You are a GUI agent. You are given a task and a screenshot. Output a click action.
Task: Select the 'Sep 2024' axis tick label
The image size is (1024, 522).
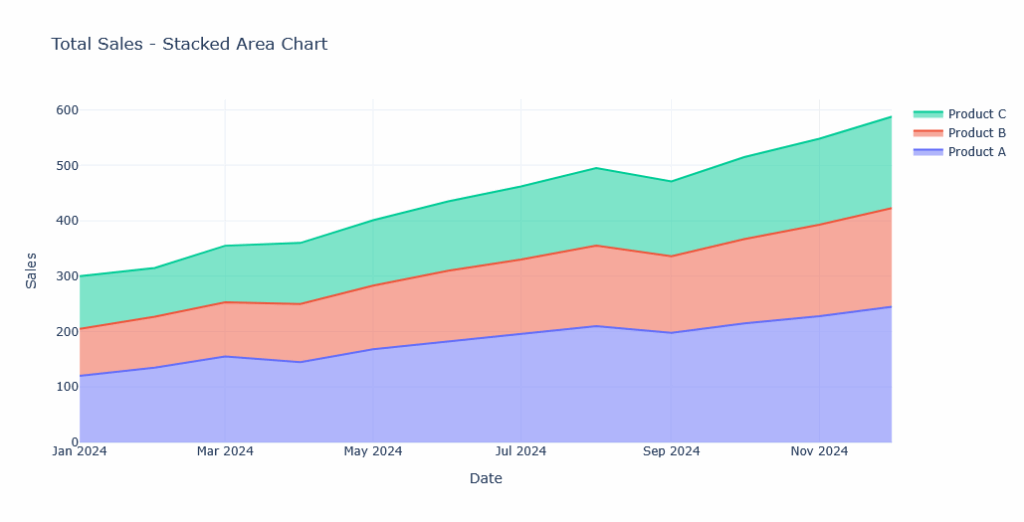(x=670, y=451)
